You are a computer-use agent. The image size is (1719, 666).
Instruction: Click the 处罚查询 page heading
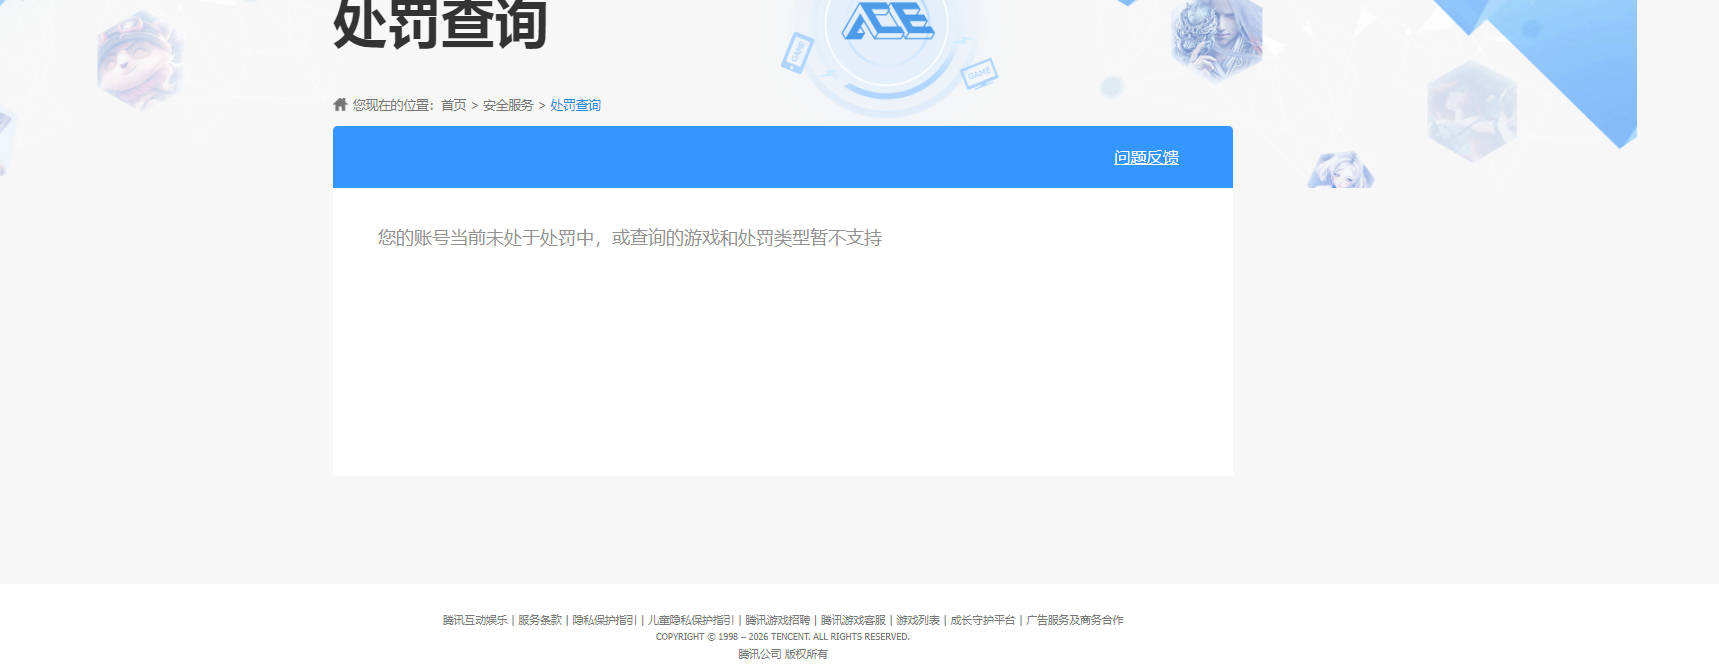[x=440, y=24]
